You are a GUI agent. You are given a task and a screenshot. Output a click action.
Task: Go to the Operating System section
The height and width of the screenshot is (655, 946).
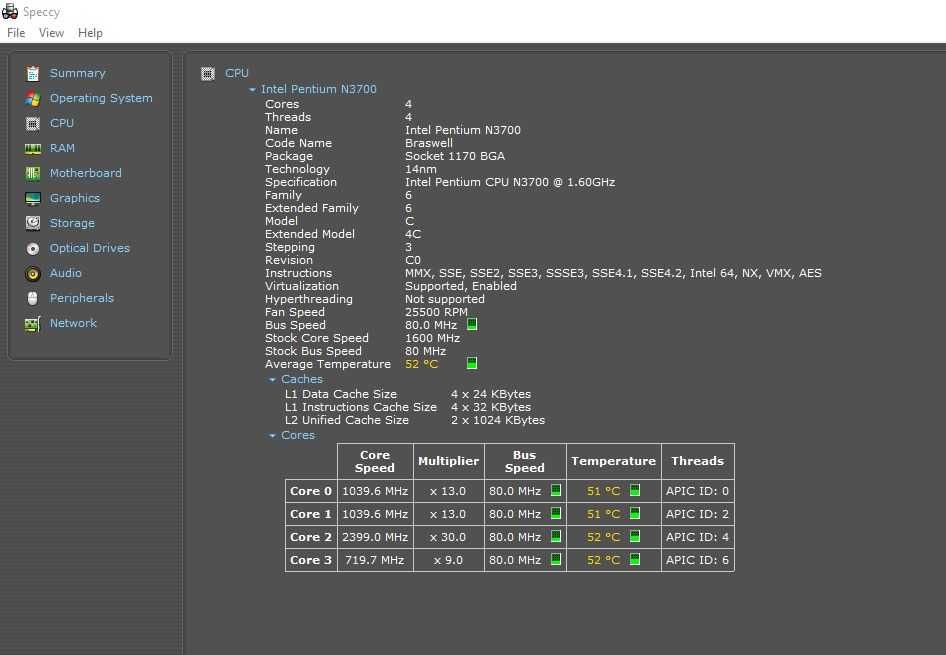101,98
